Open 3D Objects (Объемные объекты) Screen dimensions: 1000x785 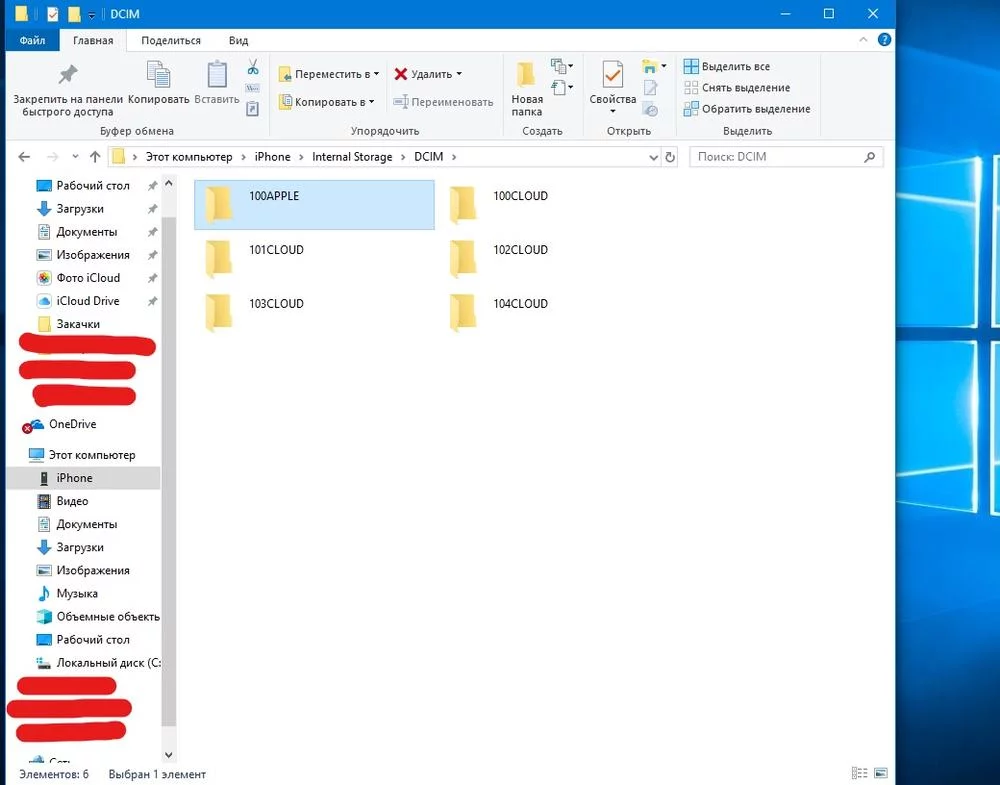pyautogui.click(x=98, y=617)
